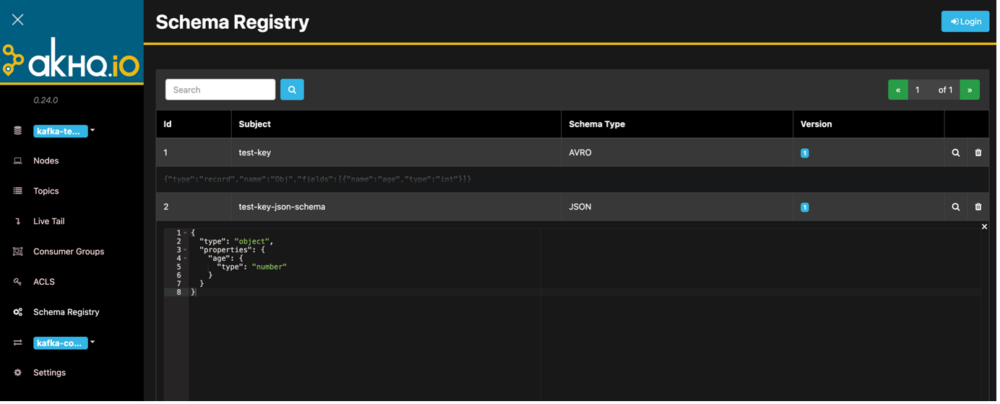The image size is (1000, 404).
Task: Go to the previous page of schemas
Action: coord(898,90)
